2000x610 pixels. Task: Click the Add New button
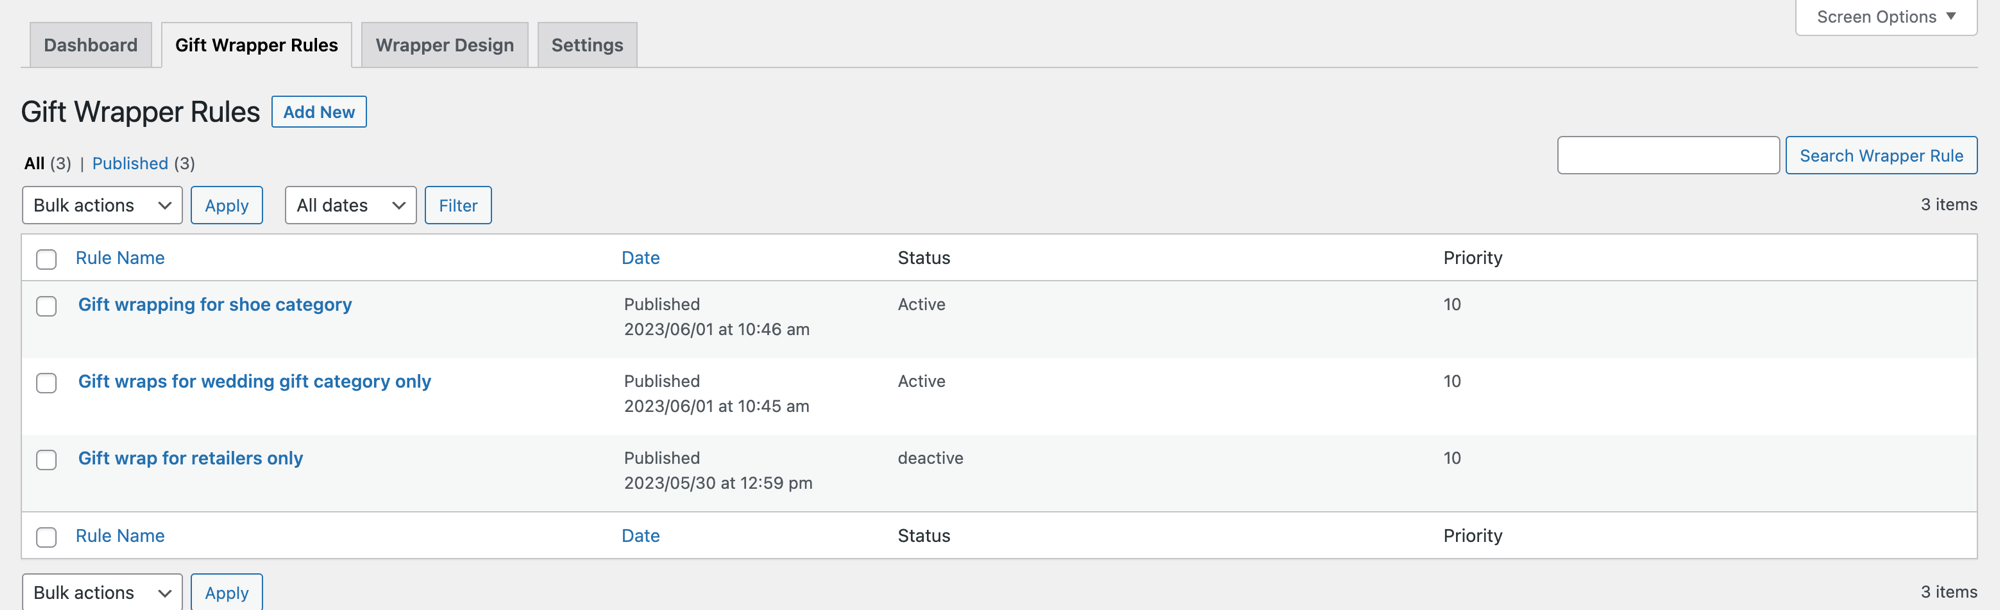pos(319,111)
